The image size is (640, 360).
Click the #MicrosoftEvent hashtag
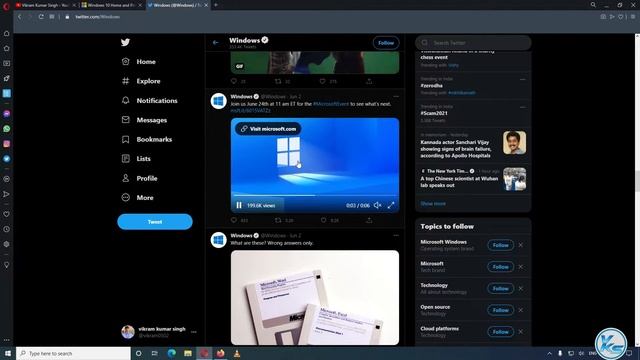pos(331,104)
